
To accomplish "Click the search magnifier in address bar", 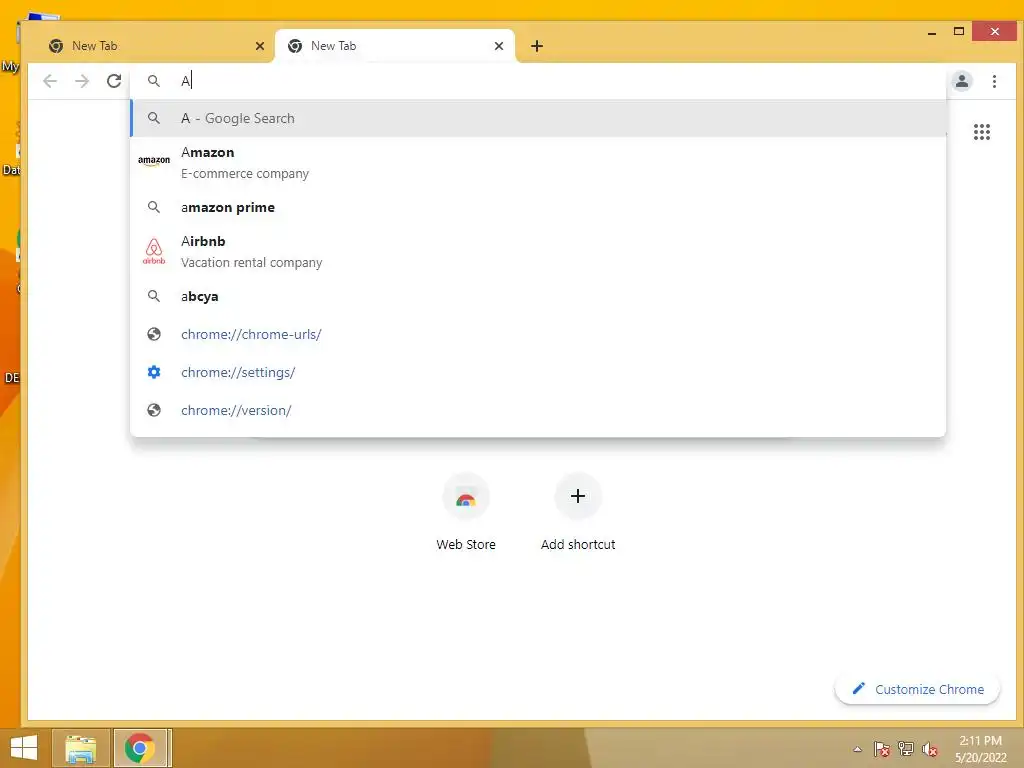I will coord(153,81).
